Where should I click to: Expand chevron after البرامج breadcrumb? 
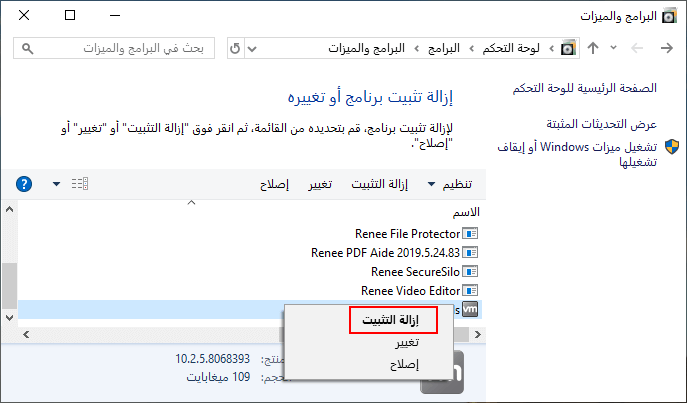[417, 48]
